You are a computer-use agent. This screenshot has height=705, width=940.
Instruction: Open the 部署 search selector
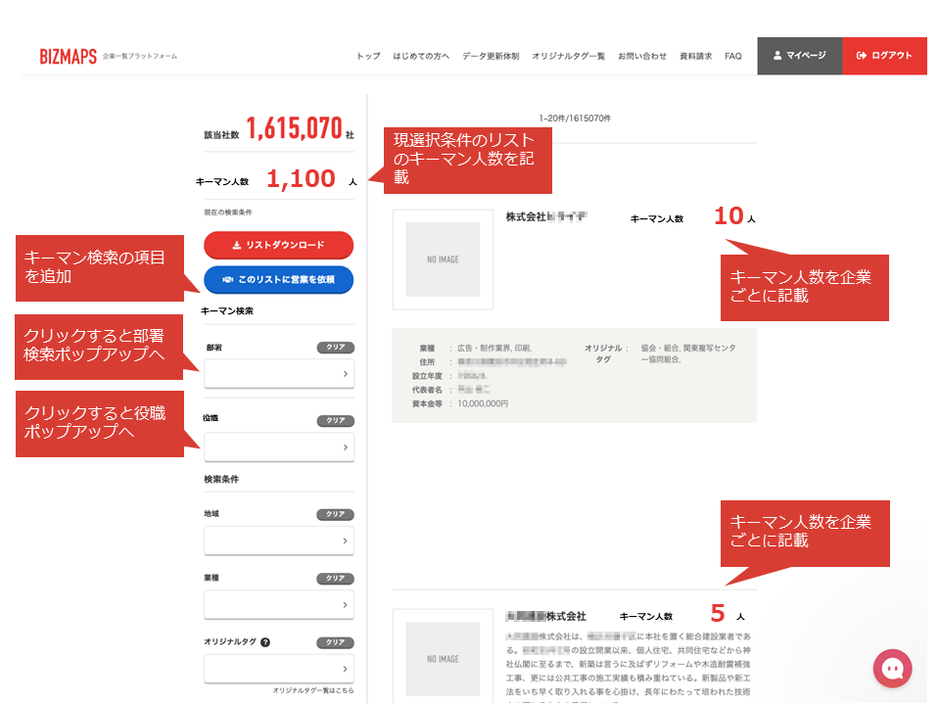coord(278,374)
